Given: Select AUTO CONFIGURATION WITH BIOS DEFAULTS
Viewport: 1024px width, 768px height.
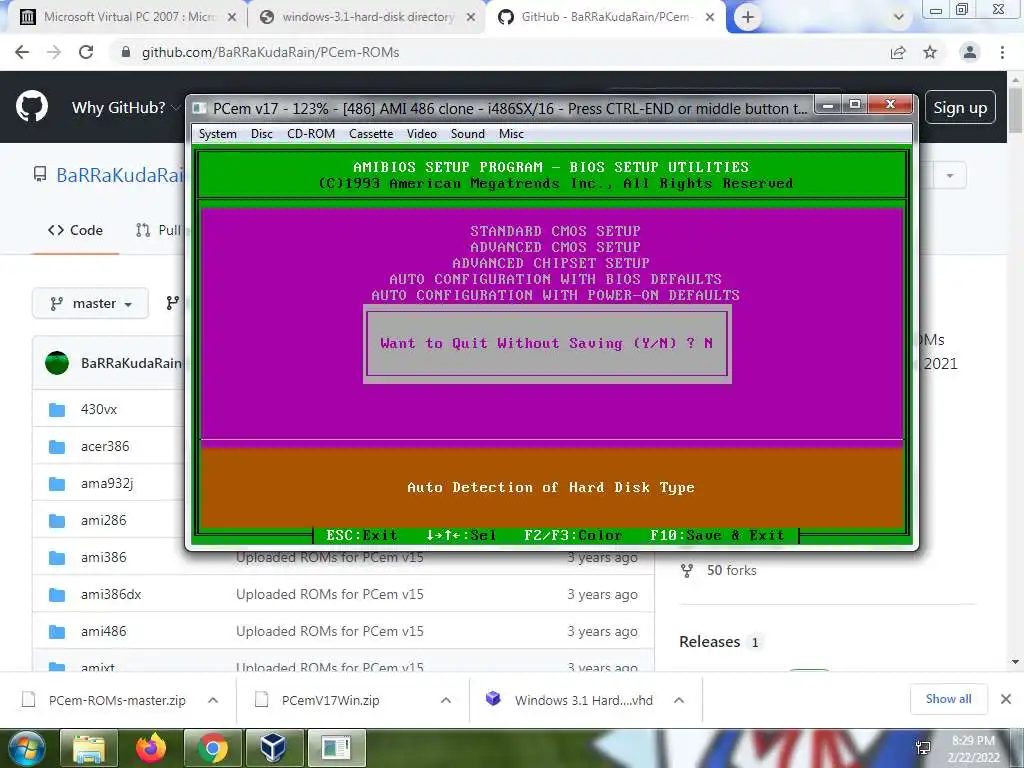Looking at the screenshot, I should (555, 279).
